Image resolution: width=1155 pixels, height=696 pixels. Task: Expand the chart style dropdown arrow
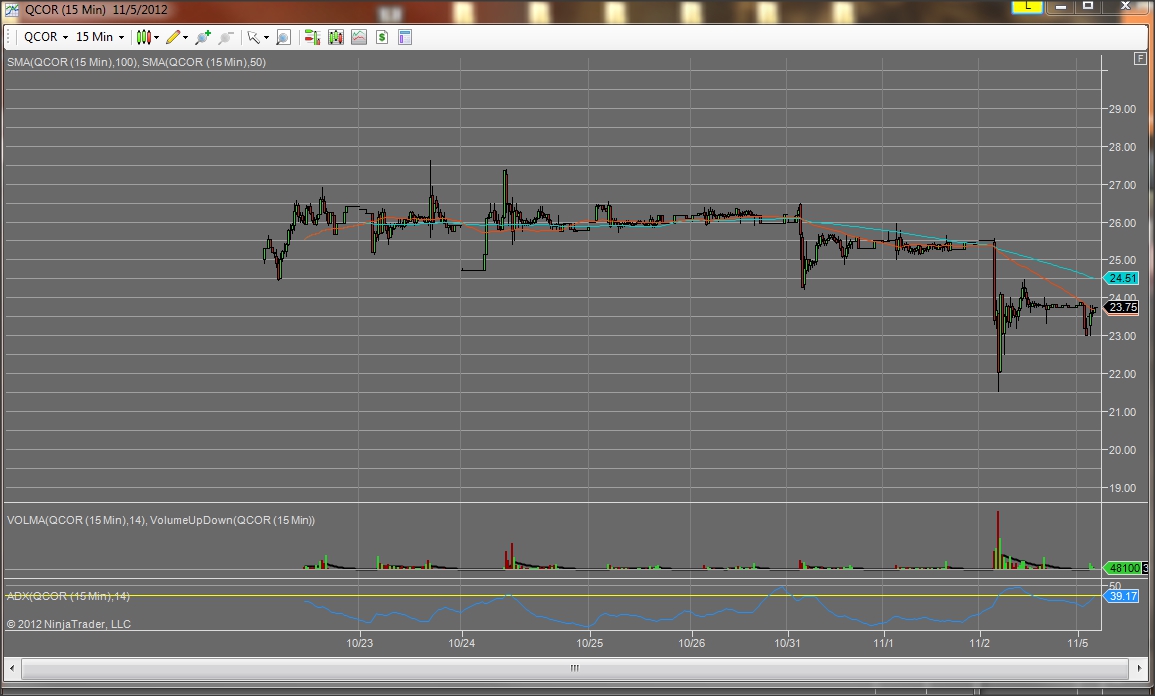point(156,38)
